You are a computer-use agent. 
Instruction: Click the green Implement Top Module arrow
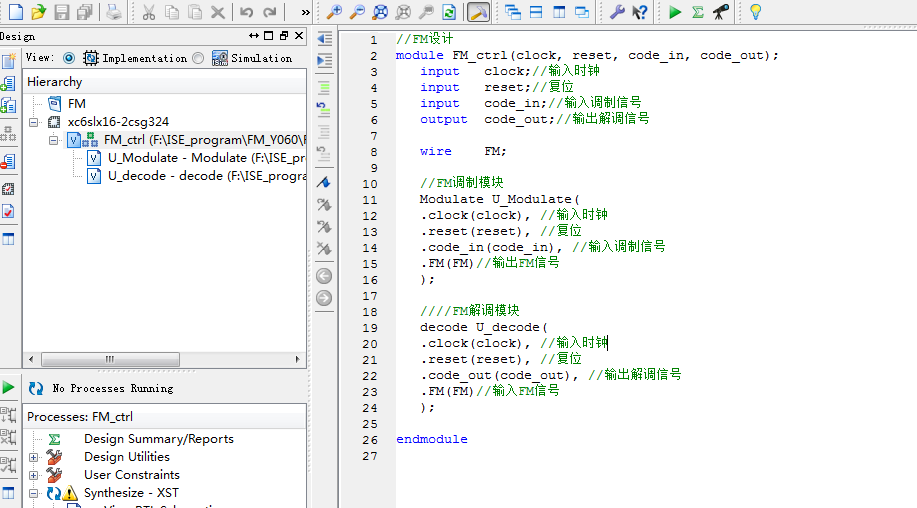pyautogui.click(x=676, y=12)
